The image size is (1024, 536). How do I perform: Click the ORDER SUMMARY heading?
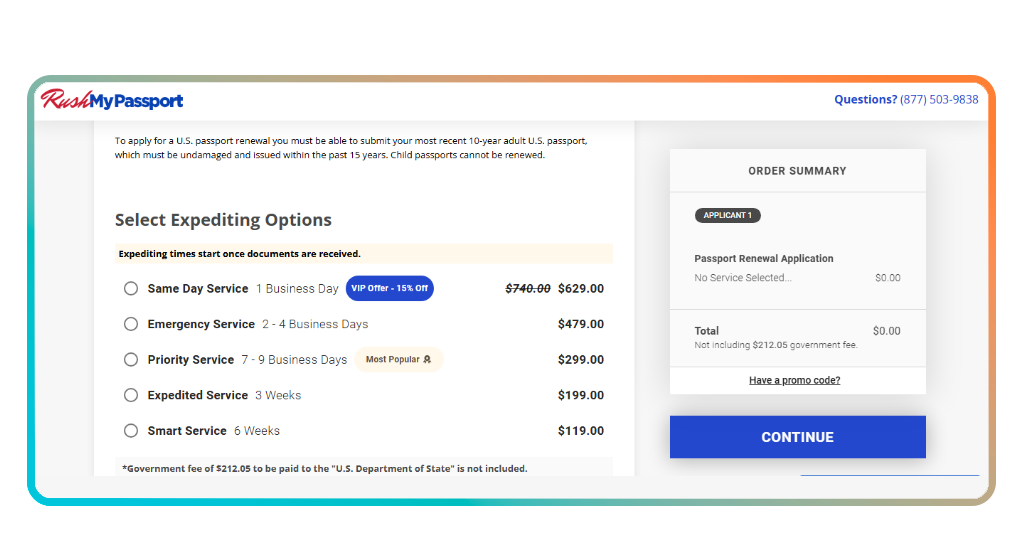point(797,171)
